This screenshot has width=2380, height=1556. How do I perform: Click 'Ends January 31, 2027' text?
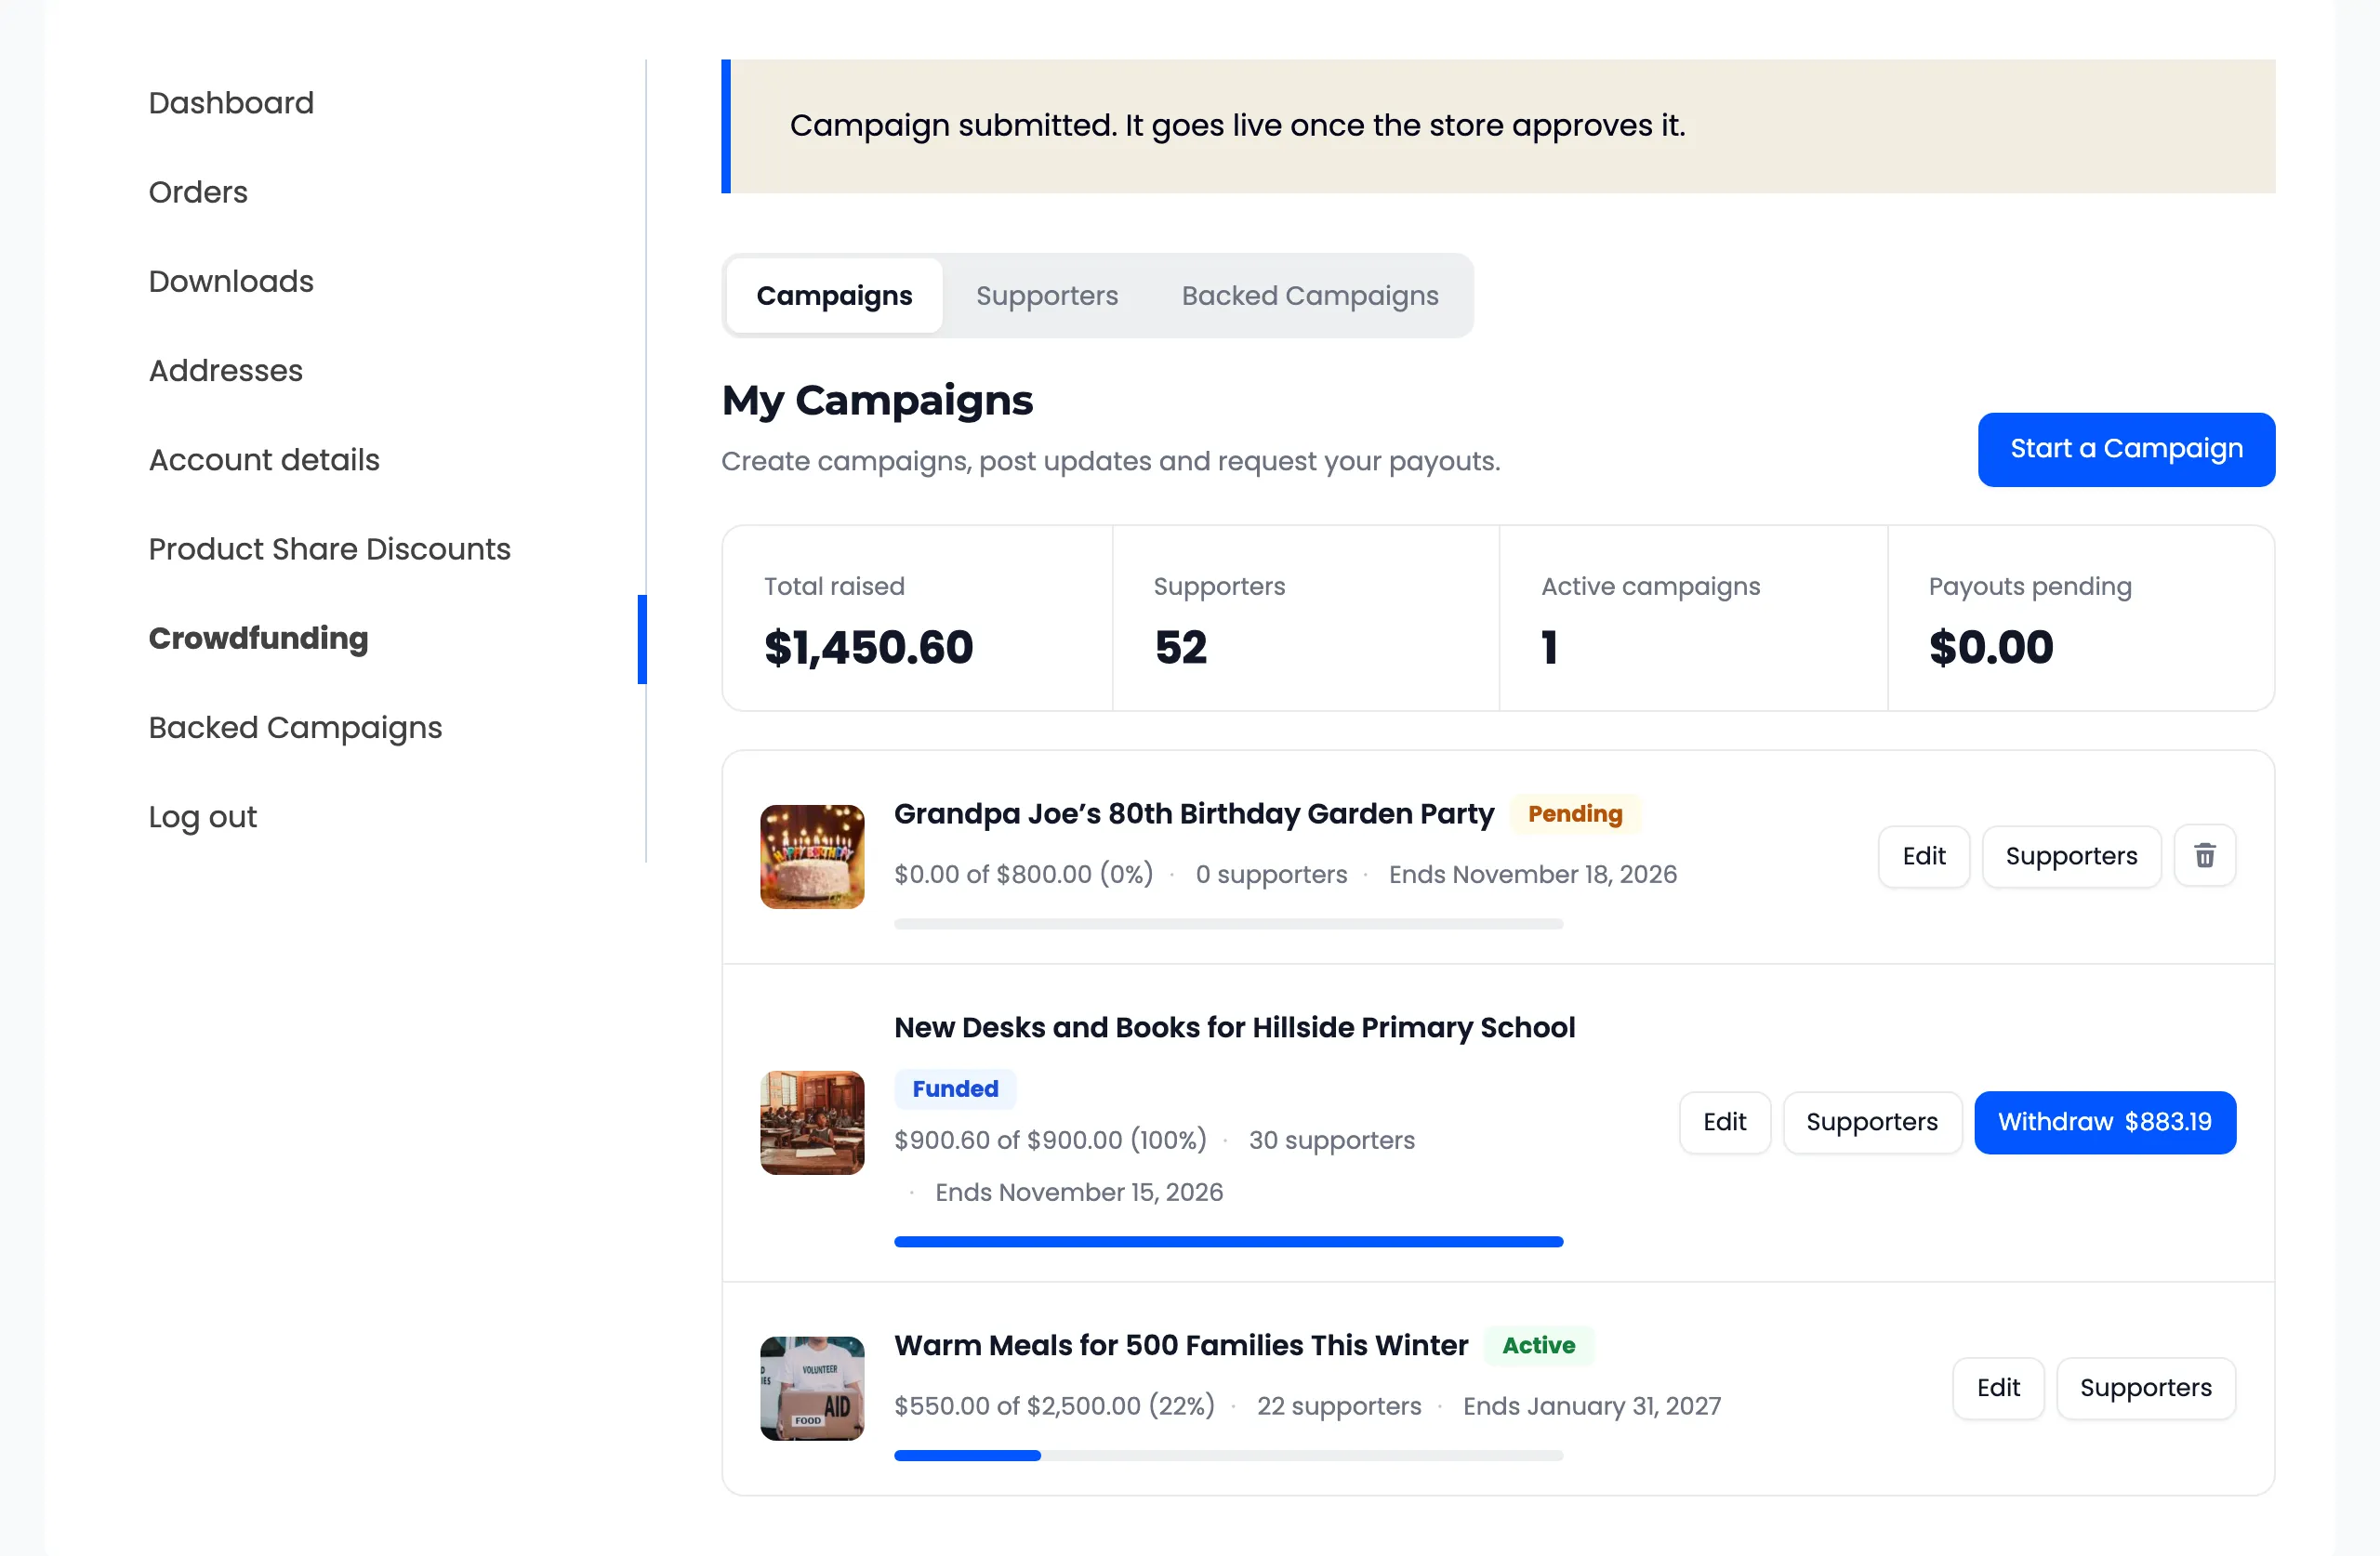[1592, 1406]
